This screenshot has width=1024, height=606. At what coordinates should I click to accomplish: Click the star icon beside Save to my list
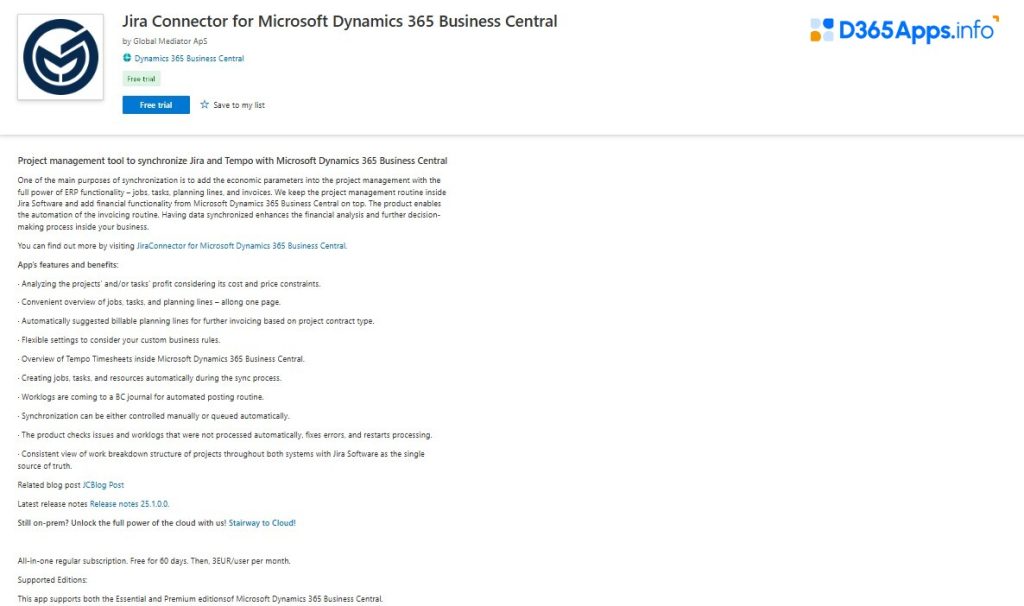[x=204, y=104]
